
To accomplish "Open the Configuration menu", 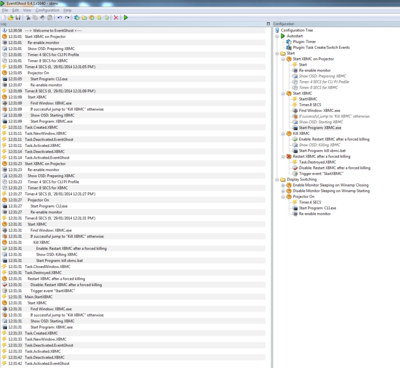I will [47, 10].
